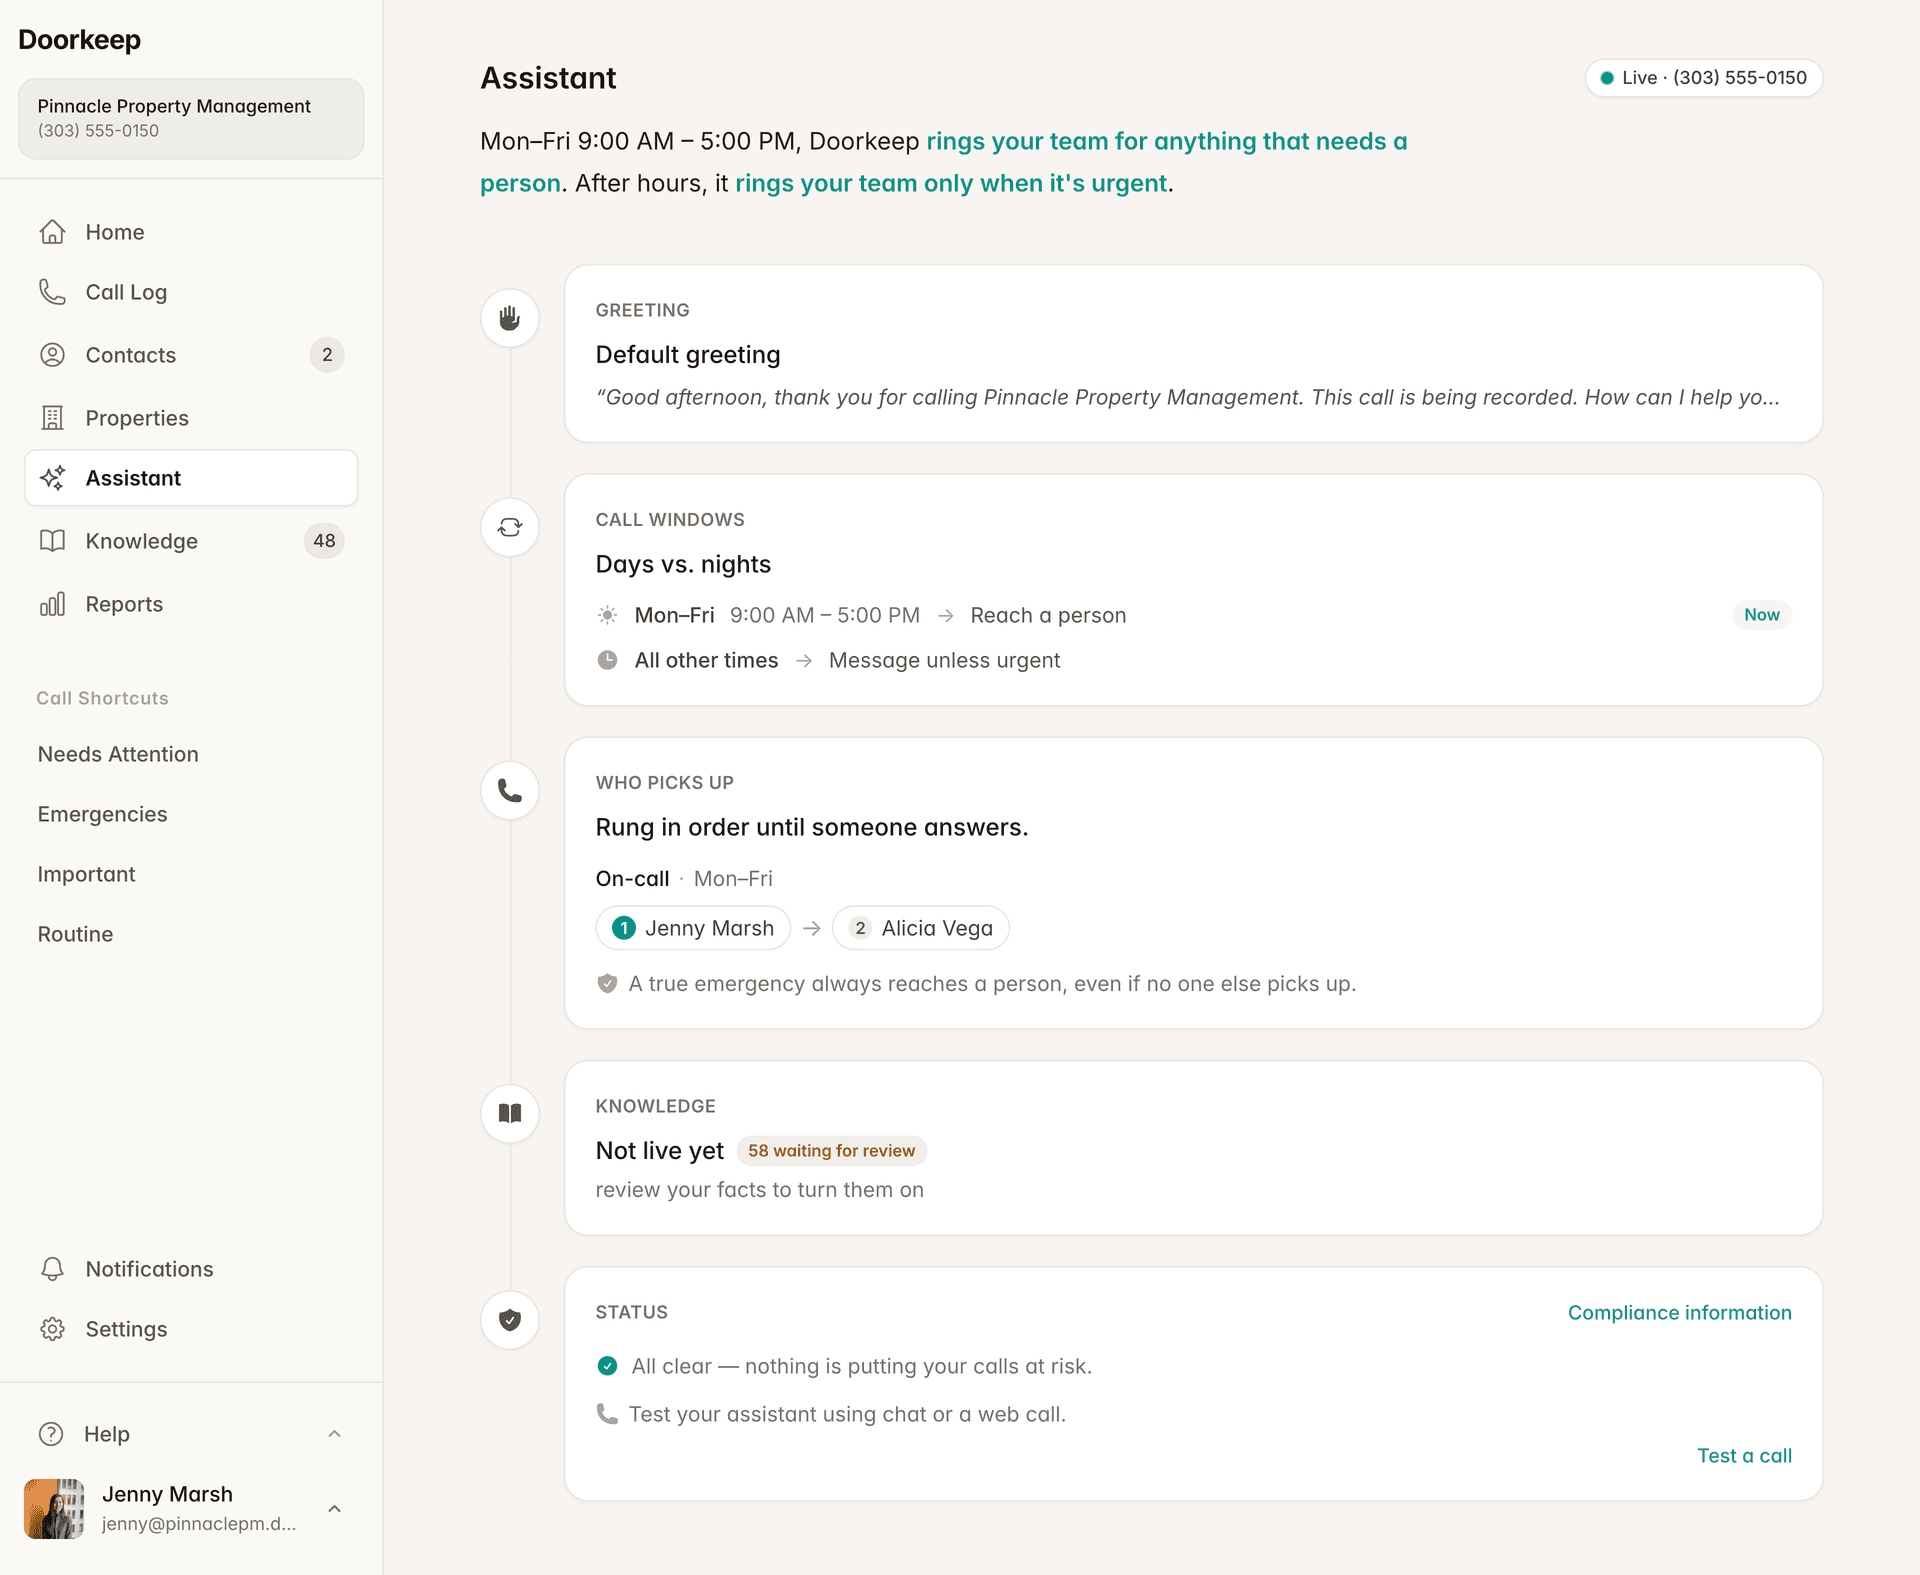
Task: Open the Call Log page
Action: pyautogui.click(x=191, y=292)
